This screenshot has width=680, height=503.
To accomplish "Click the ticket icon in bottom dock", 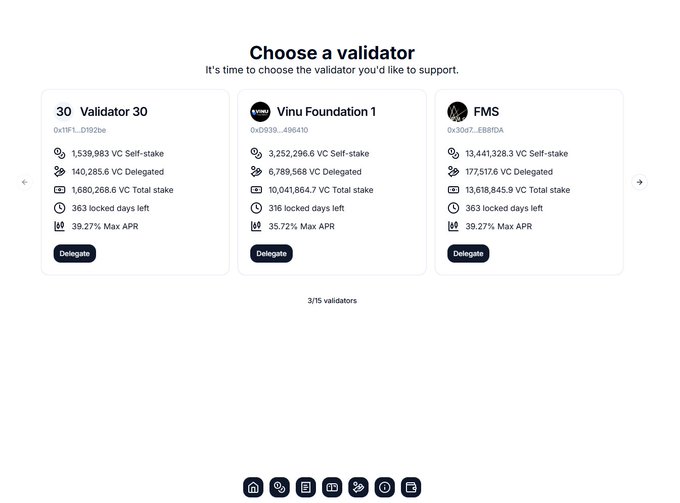I will click(332, 487).
